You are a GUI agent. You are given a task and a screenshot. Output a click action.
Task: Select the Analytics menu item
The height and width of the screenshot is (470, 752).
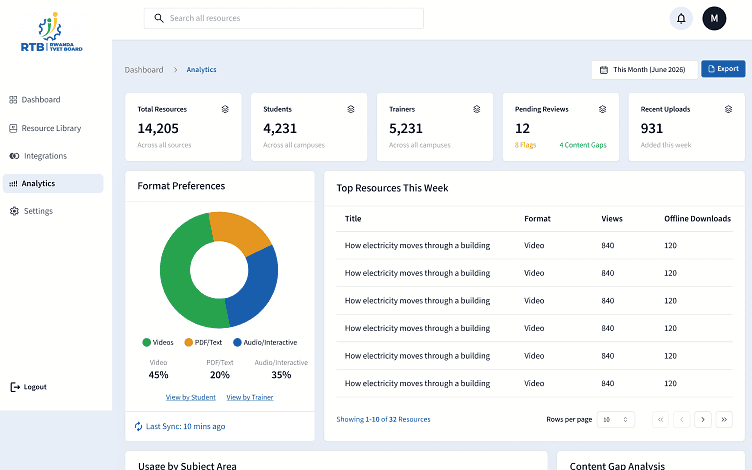click(x=53, y=184)
